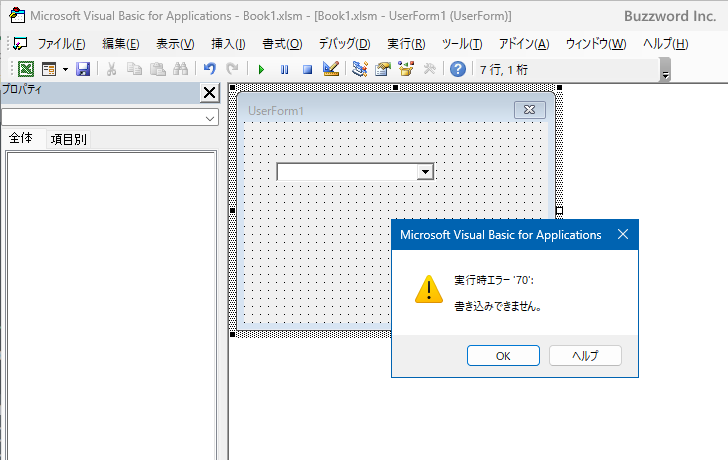Click the ヘルプ button in the error dialog
The image size is (728, 460).
click(x=585, y=356)
